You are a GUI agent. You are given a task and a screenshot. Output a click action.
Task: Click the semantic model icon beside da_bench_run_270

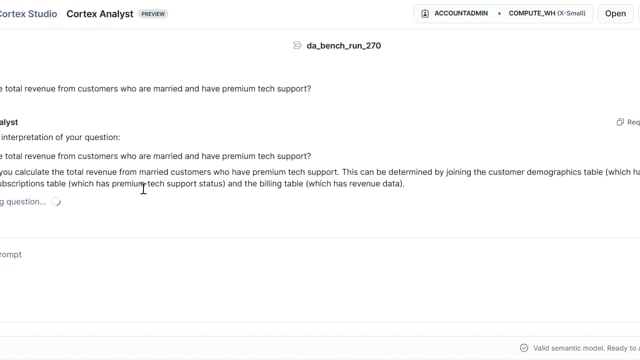(x=297, y=45)
